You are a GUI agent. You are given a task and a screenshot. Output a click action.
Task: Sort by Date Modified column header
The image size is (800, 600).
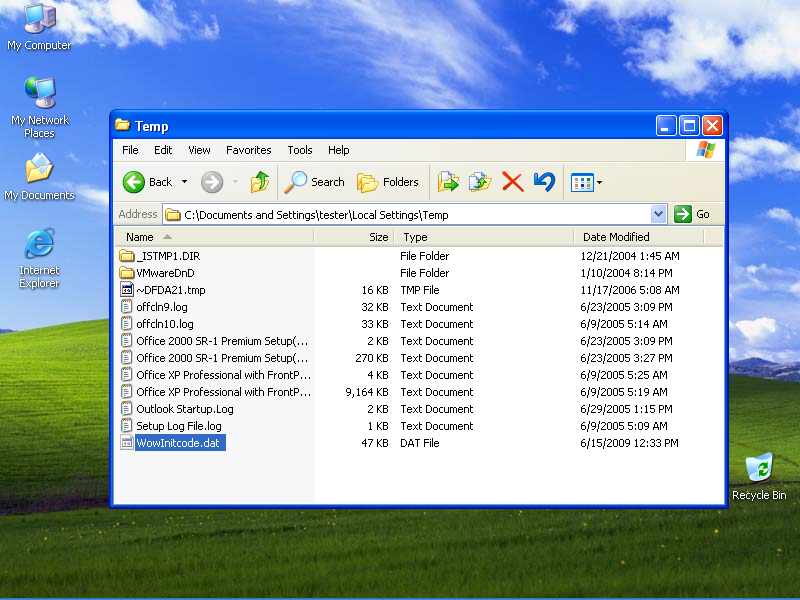tap(639, 237)
